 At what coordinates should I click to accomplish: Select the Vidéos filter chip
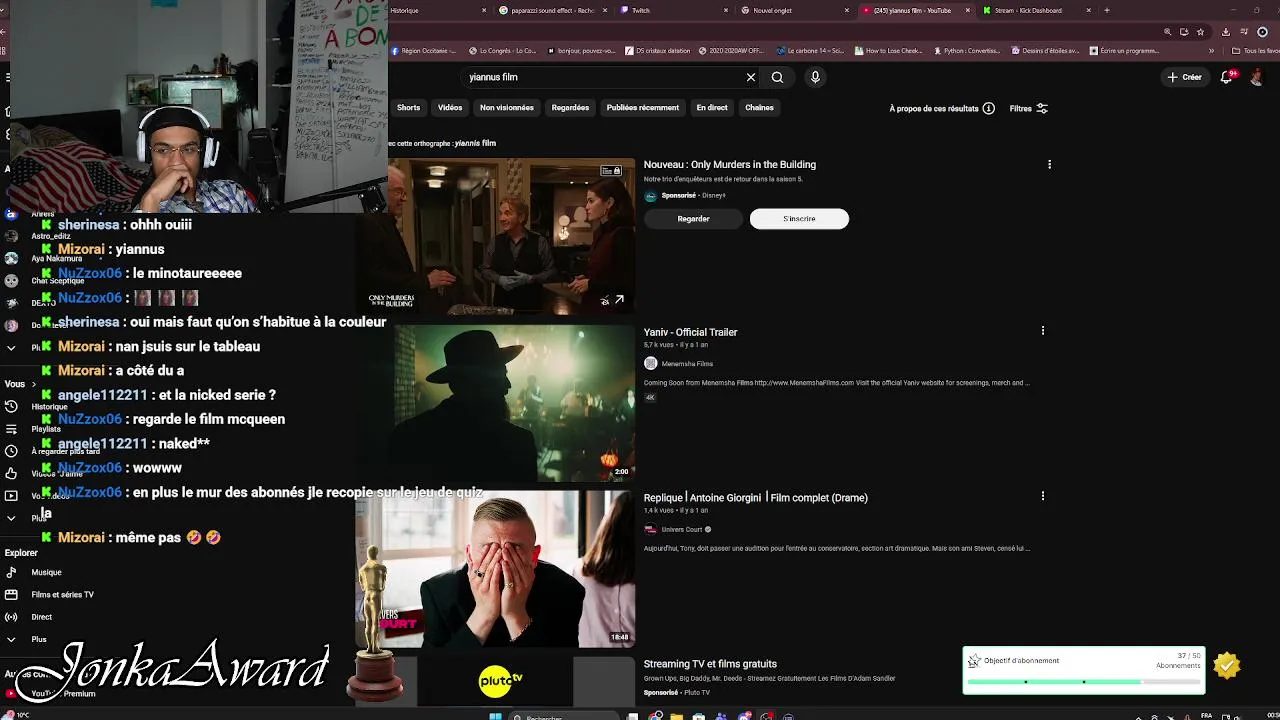pyautogui.click(x=450, y=107)
